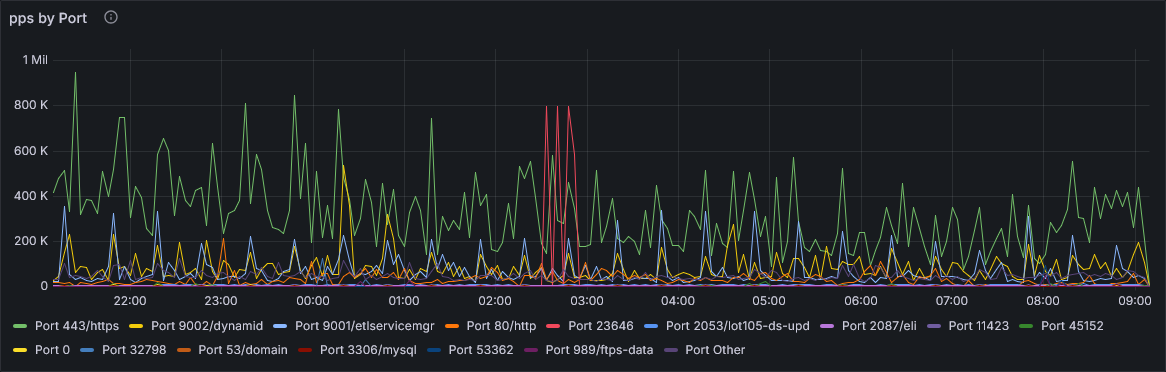
Task: Click the panel info icon beside the title
Action: pos(111,17)
